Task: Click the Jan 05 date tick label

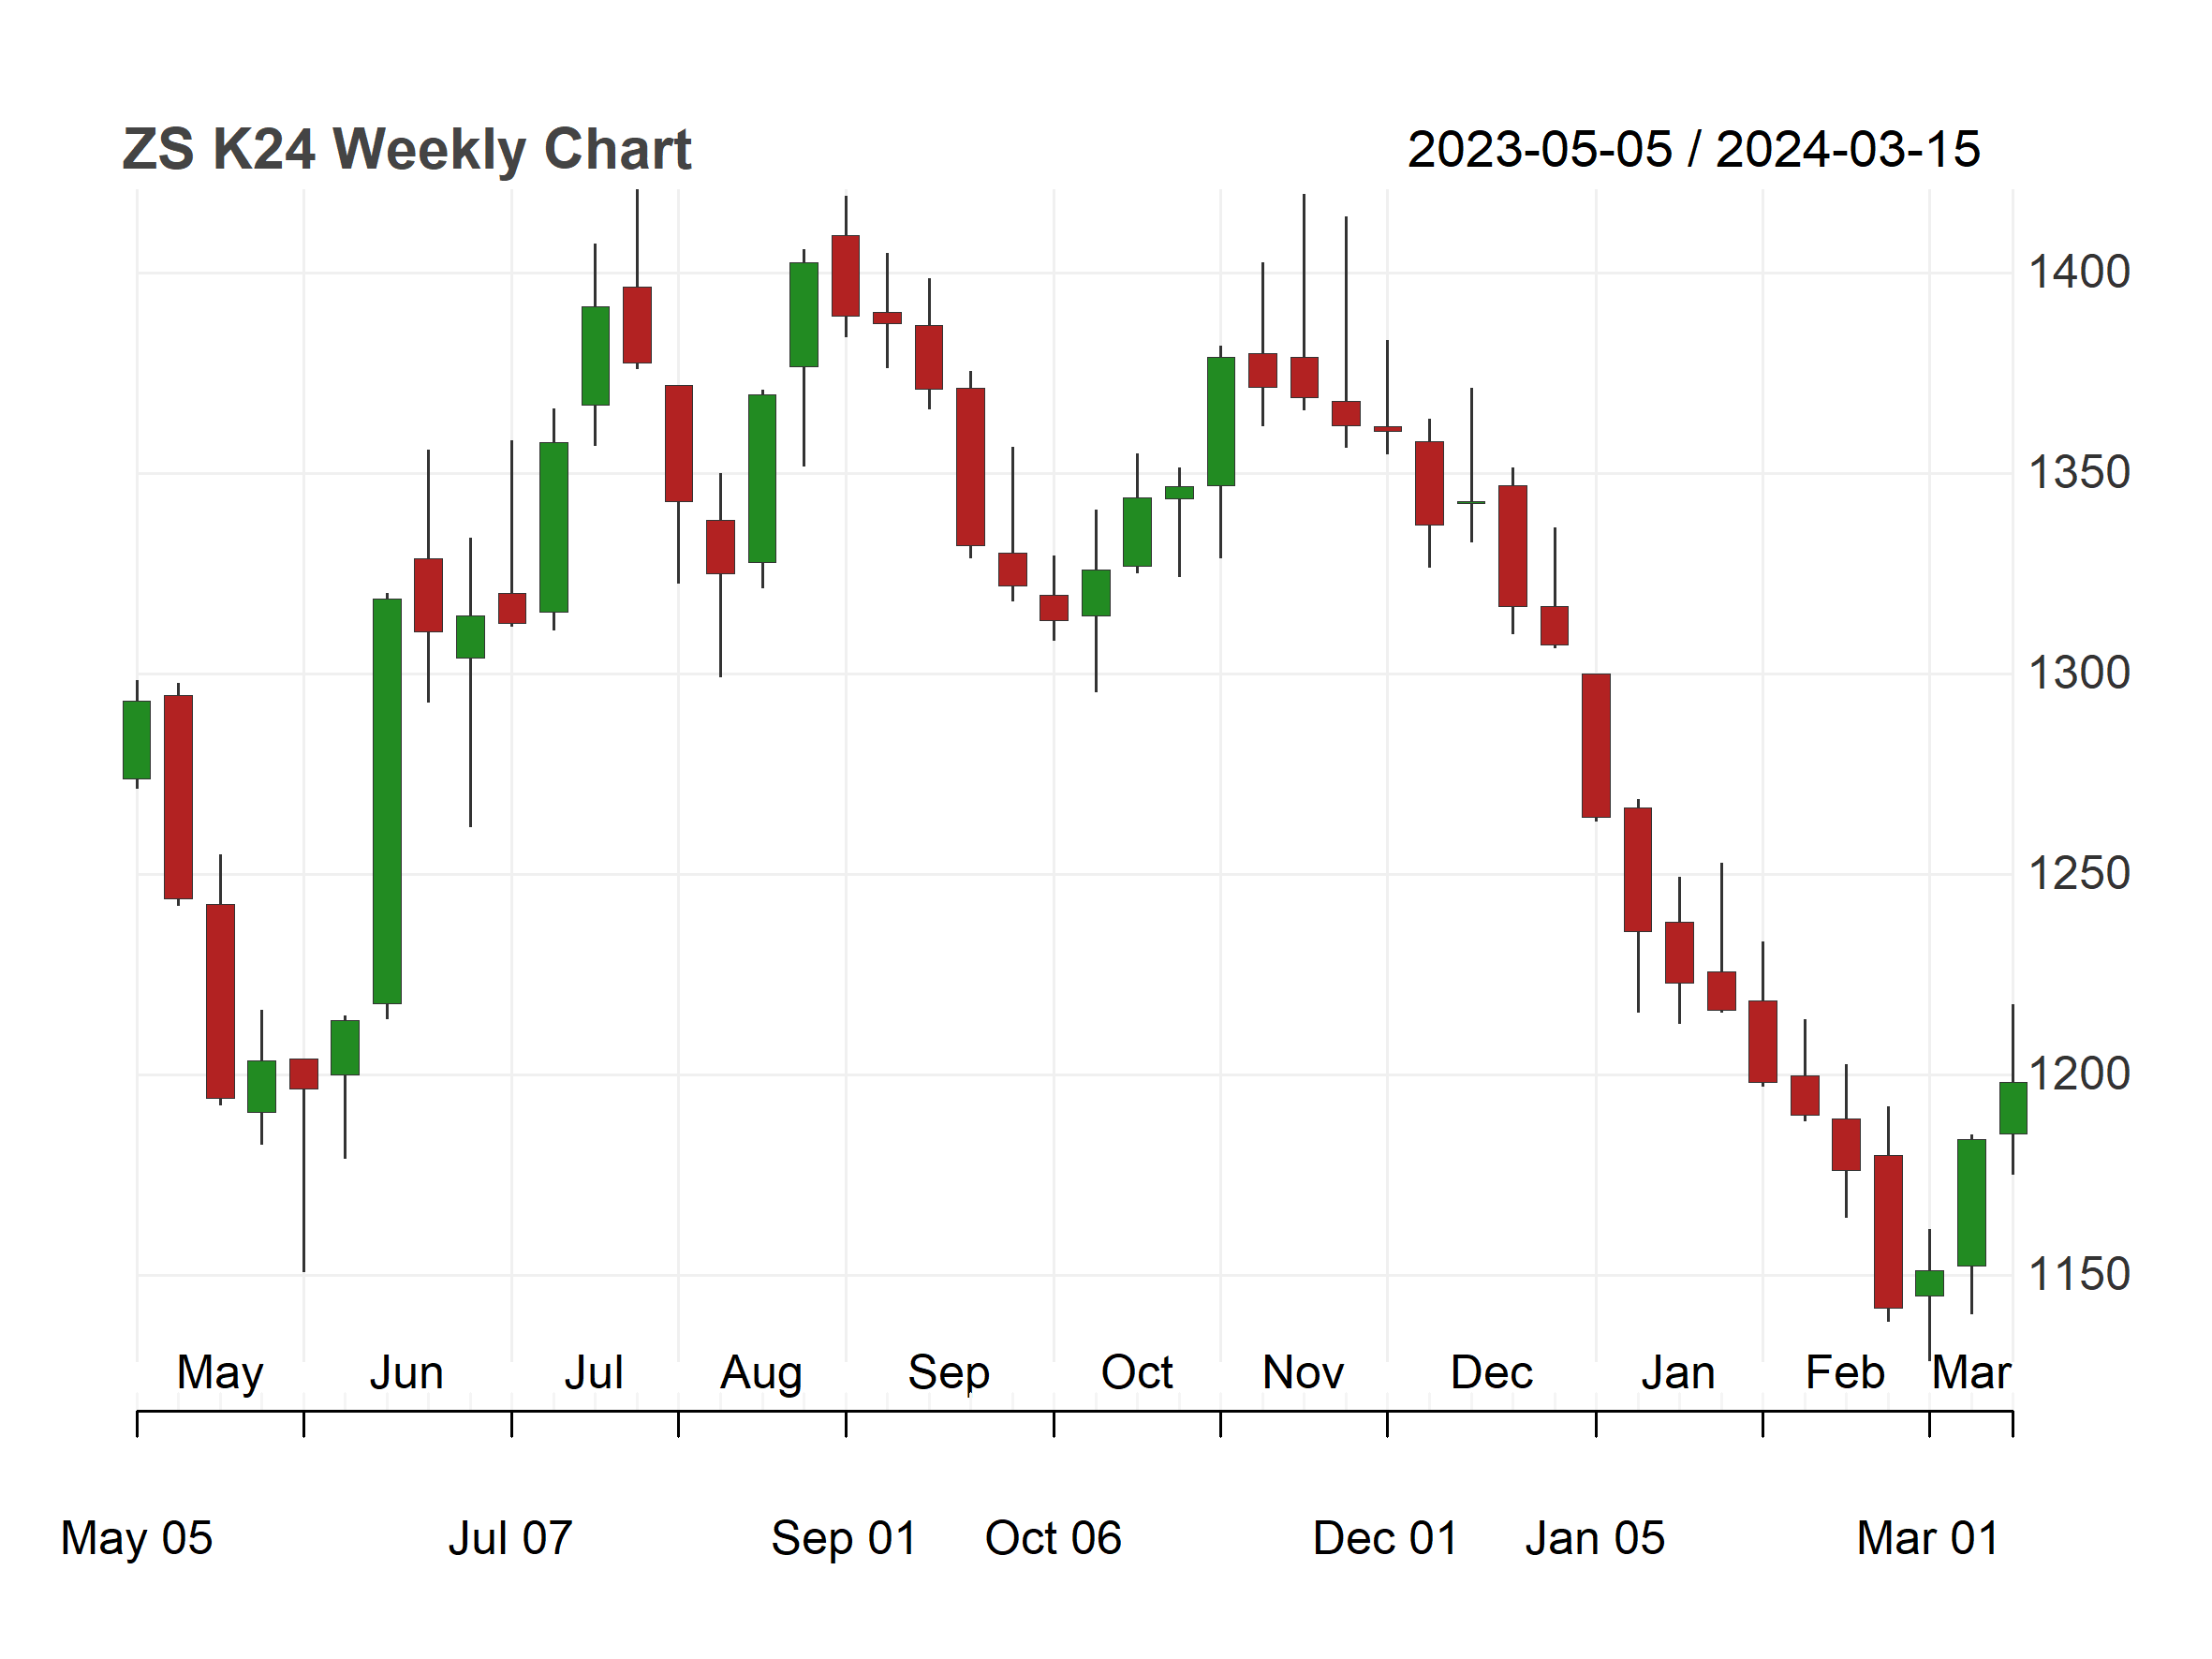Action: (x=1596, y=1539)
